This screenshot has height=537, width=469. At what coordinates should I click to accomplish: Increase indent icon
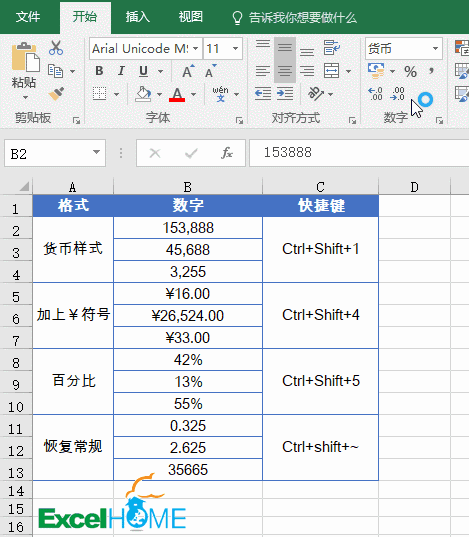coord(285,93)
